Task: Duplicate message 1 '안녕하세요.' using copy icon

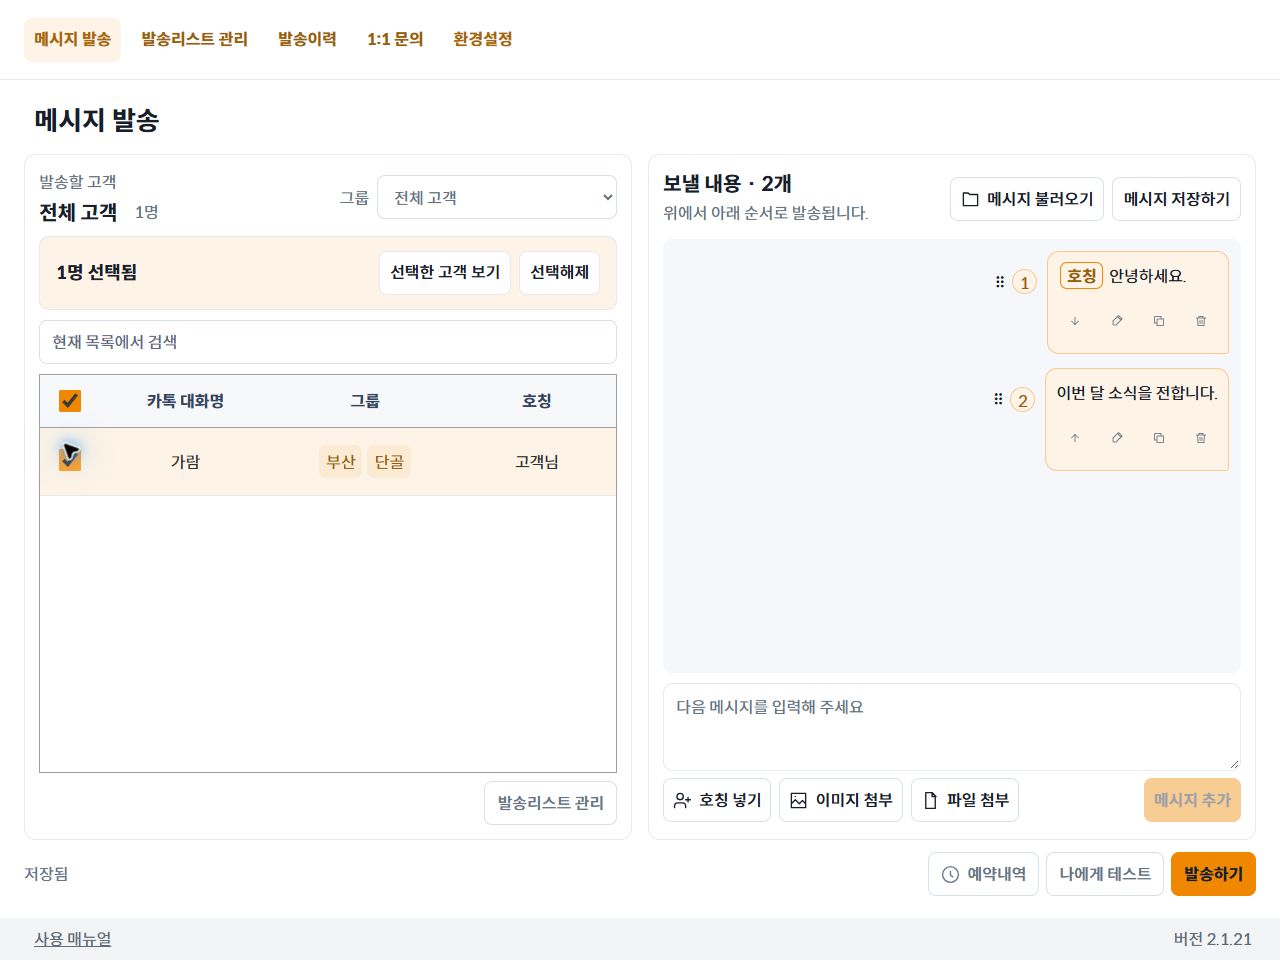Action: point(1159,321)
